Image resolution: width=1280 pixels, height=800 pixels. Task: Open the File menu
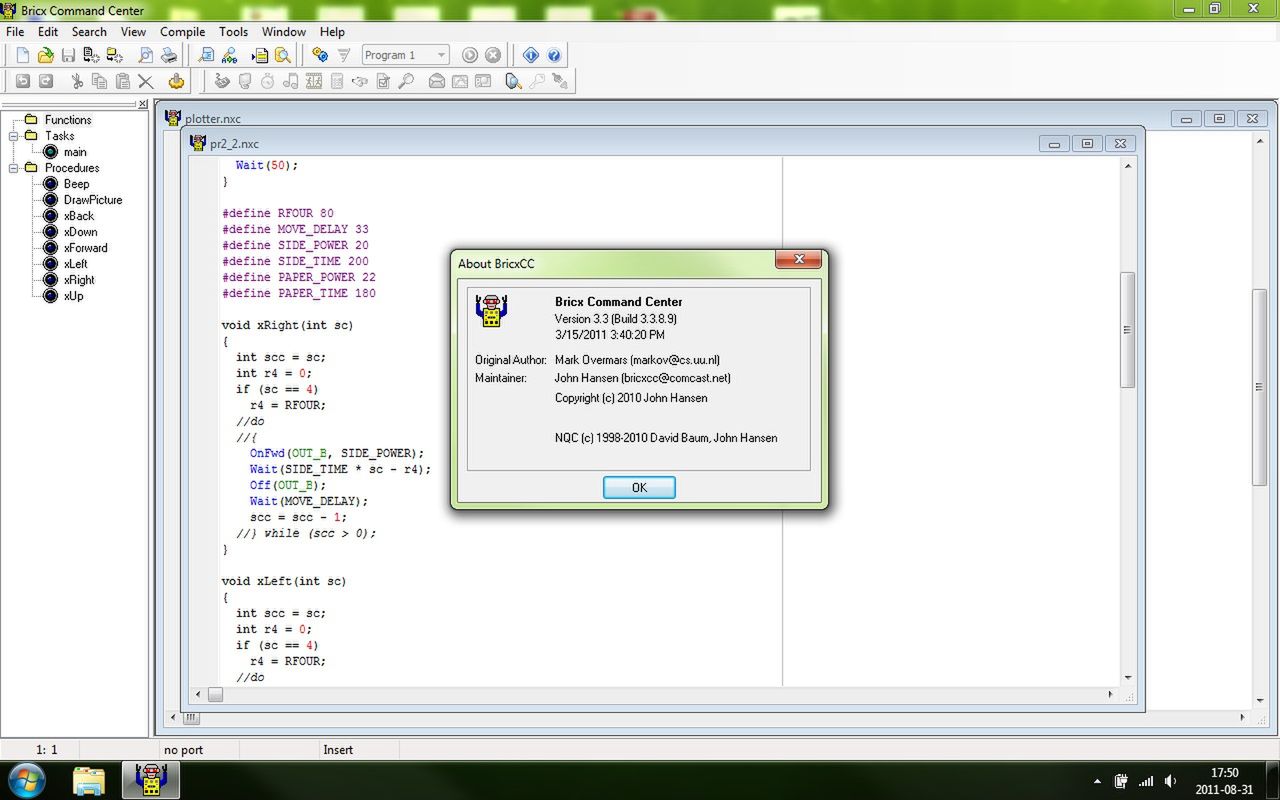(x=15, y=32)
